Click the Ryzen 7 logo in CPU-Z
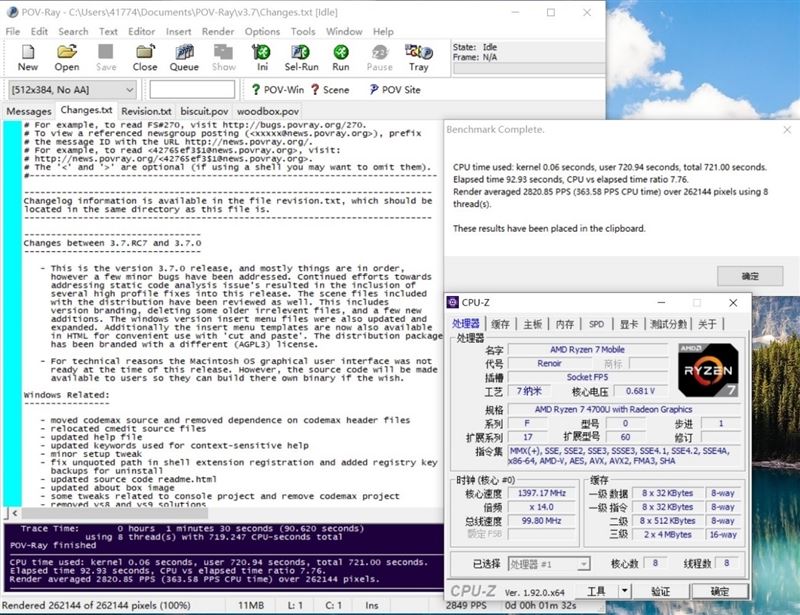 [708, 370]
